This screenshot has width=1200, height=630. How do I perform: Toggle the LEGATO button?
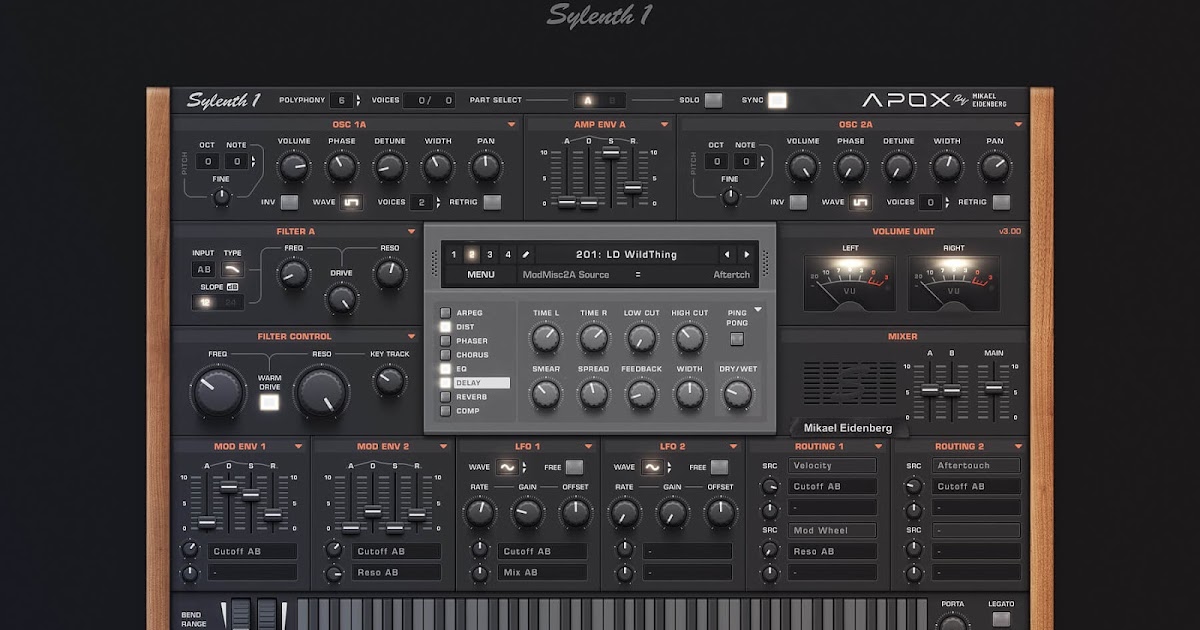pos(1001,619)
